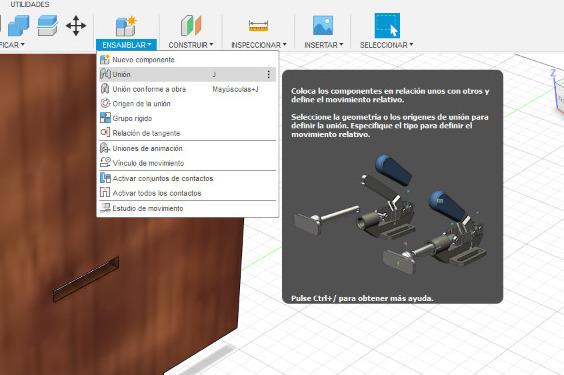Open the INSPECCIONAR dropdown
This screenshot has width=564, height=375.
(x=259, y=45)
